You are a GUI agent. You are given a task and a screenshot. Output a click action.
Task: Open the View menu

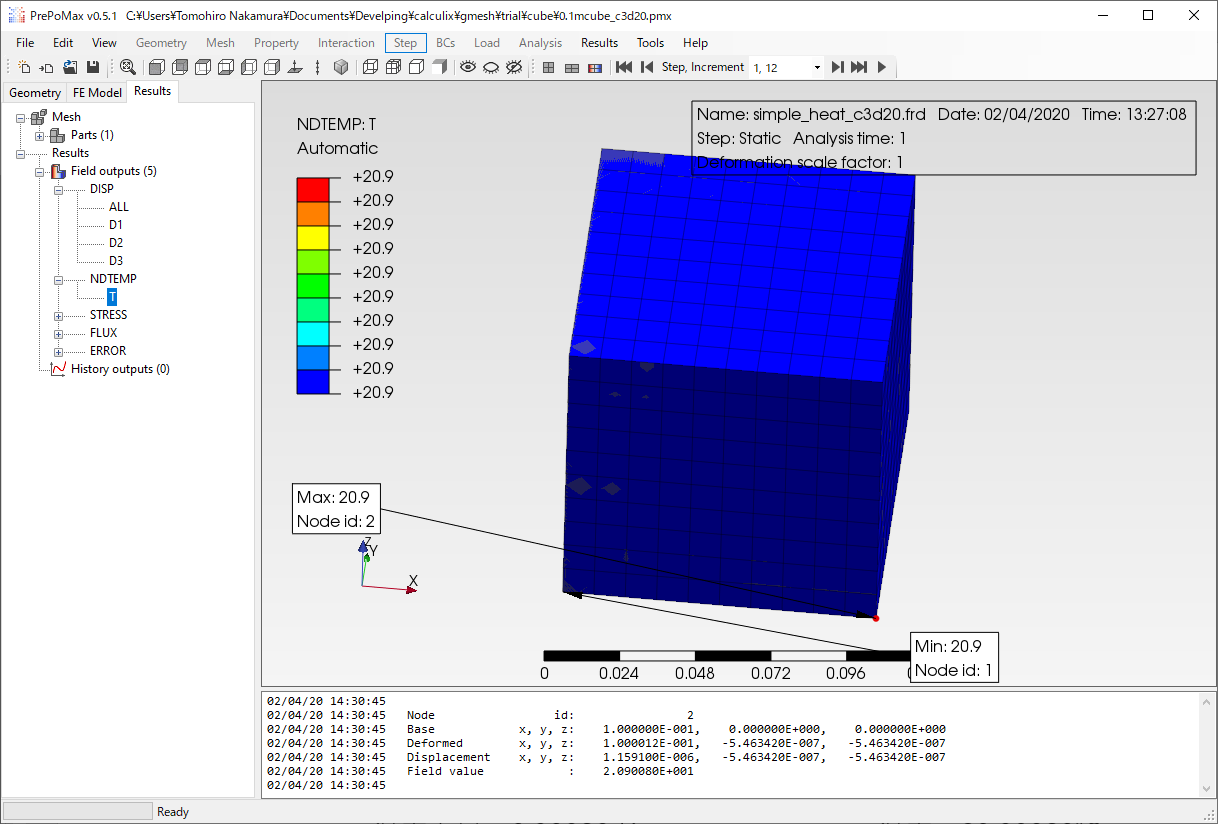[104, 43]
